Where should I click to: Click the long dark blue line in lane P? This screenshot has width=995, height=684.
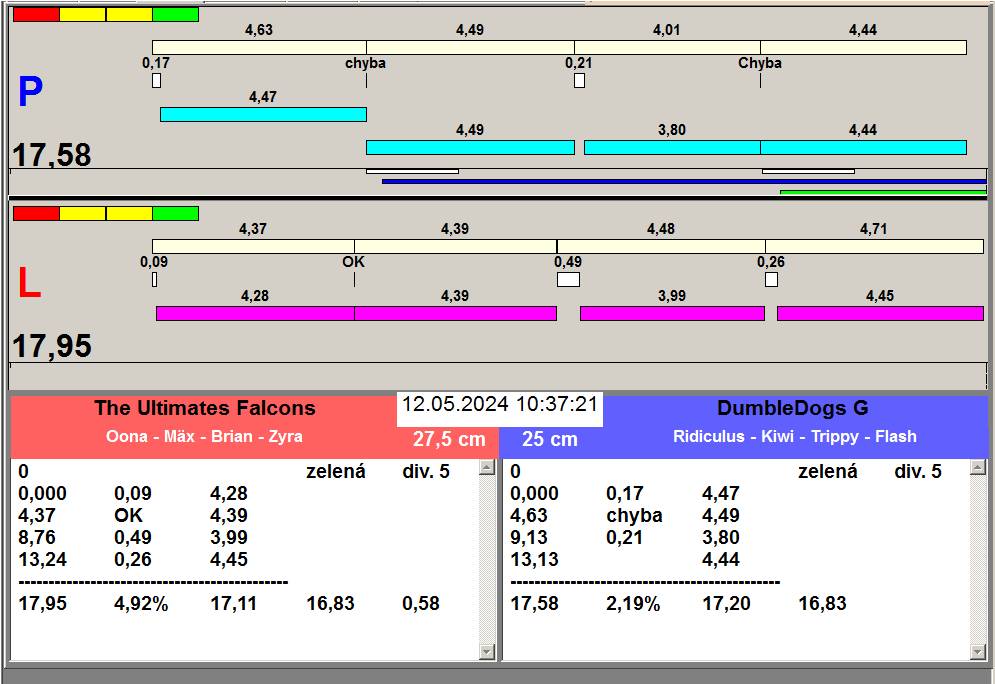[684, 181]
